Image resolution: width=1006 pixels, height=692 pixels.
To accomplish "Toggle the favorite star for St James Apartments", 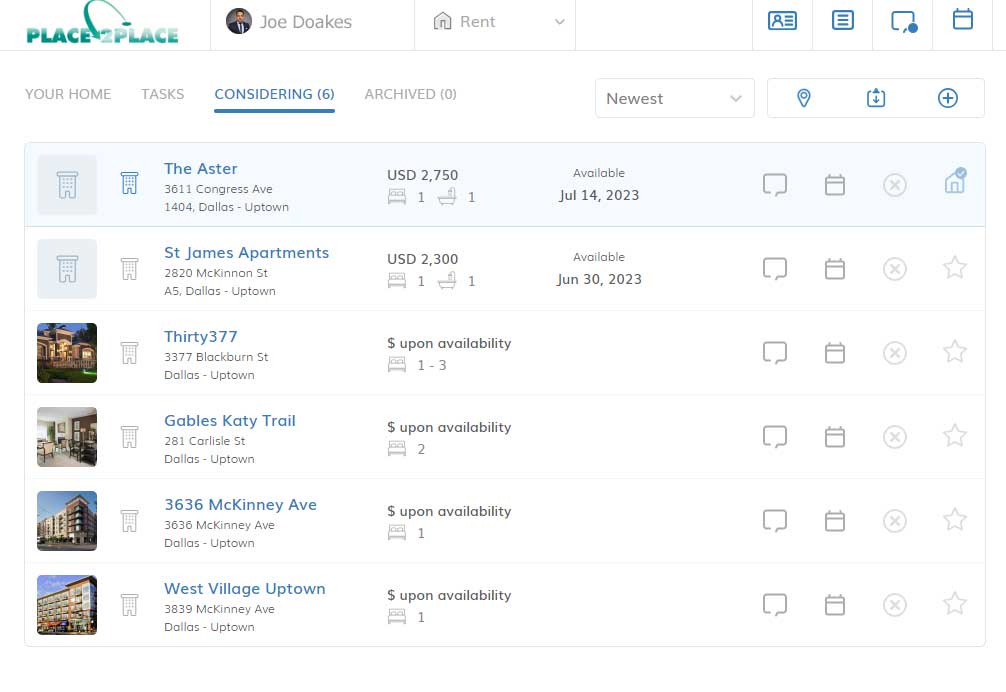I will click(954, 268).
